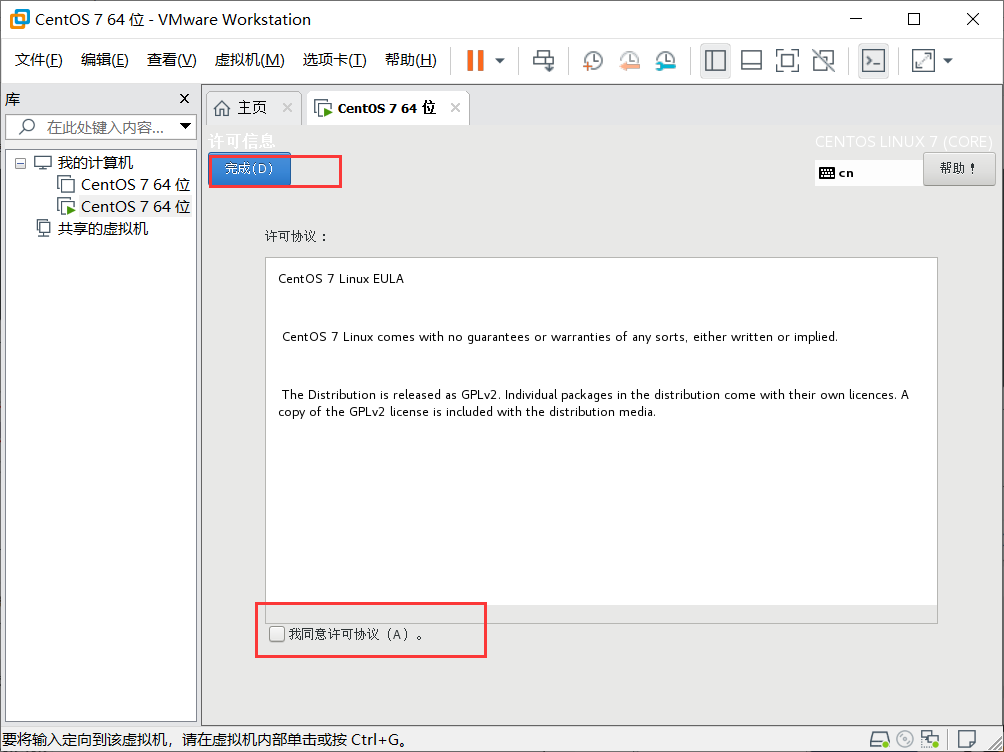Open the power options dropdown arrow

coord(500,61)
